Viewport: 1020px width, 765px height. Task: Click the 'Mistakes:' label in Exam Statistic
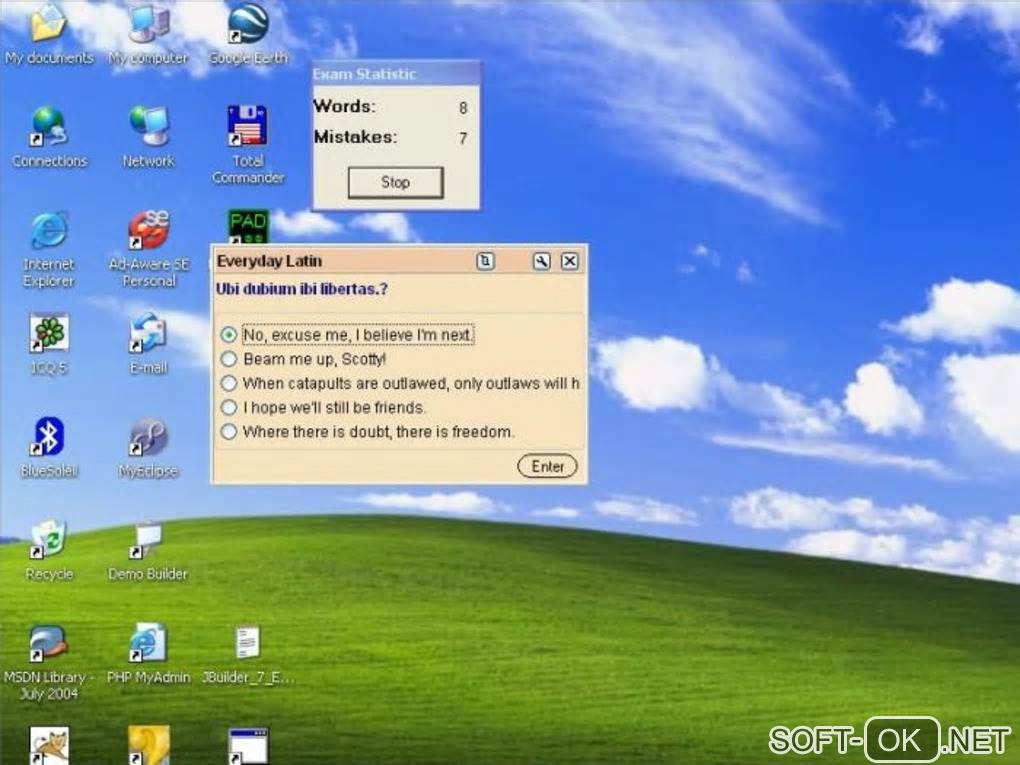[x=355, y=137]
